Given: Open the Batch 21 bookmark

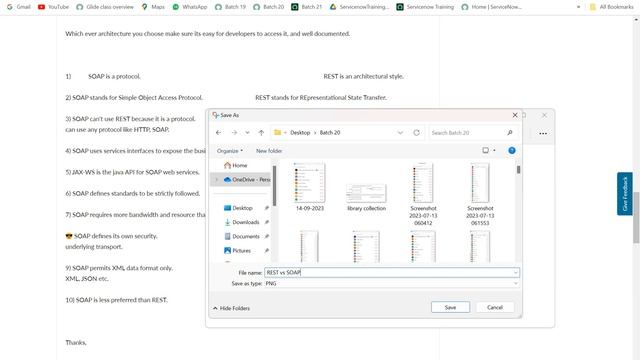Looking at the screenshot, I should click(x=307, y=7).
